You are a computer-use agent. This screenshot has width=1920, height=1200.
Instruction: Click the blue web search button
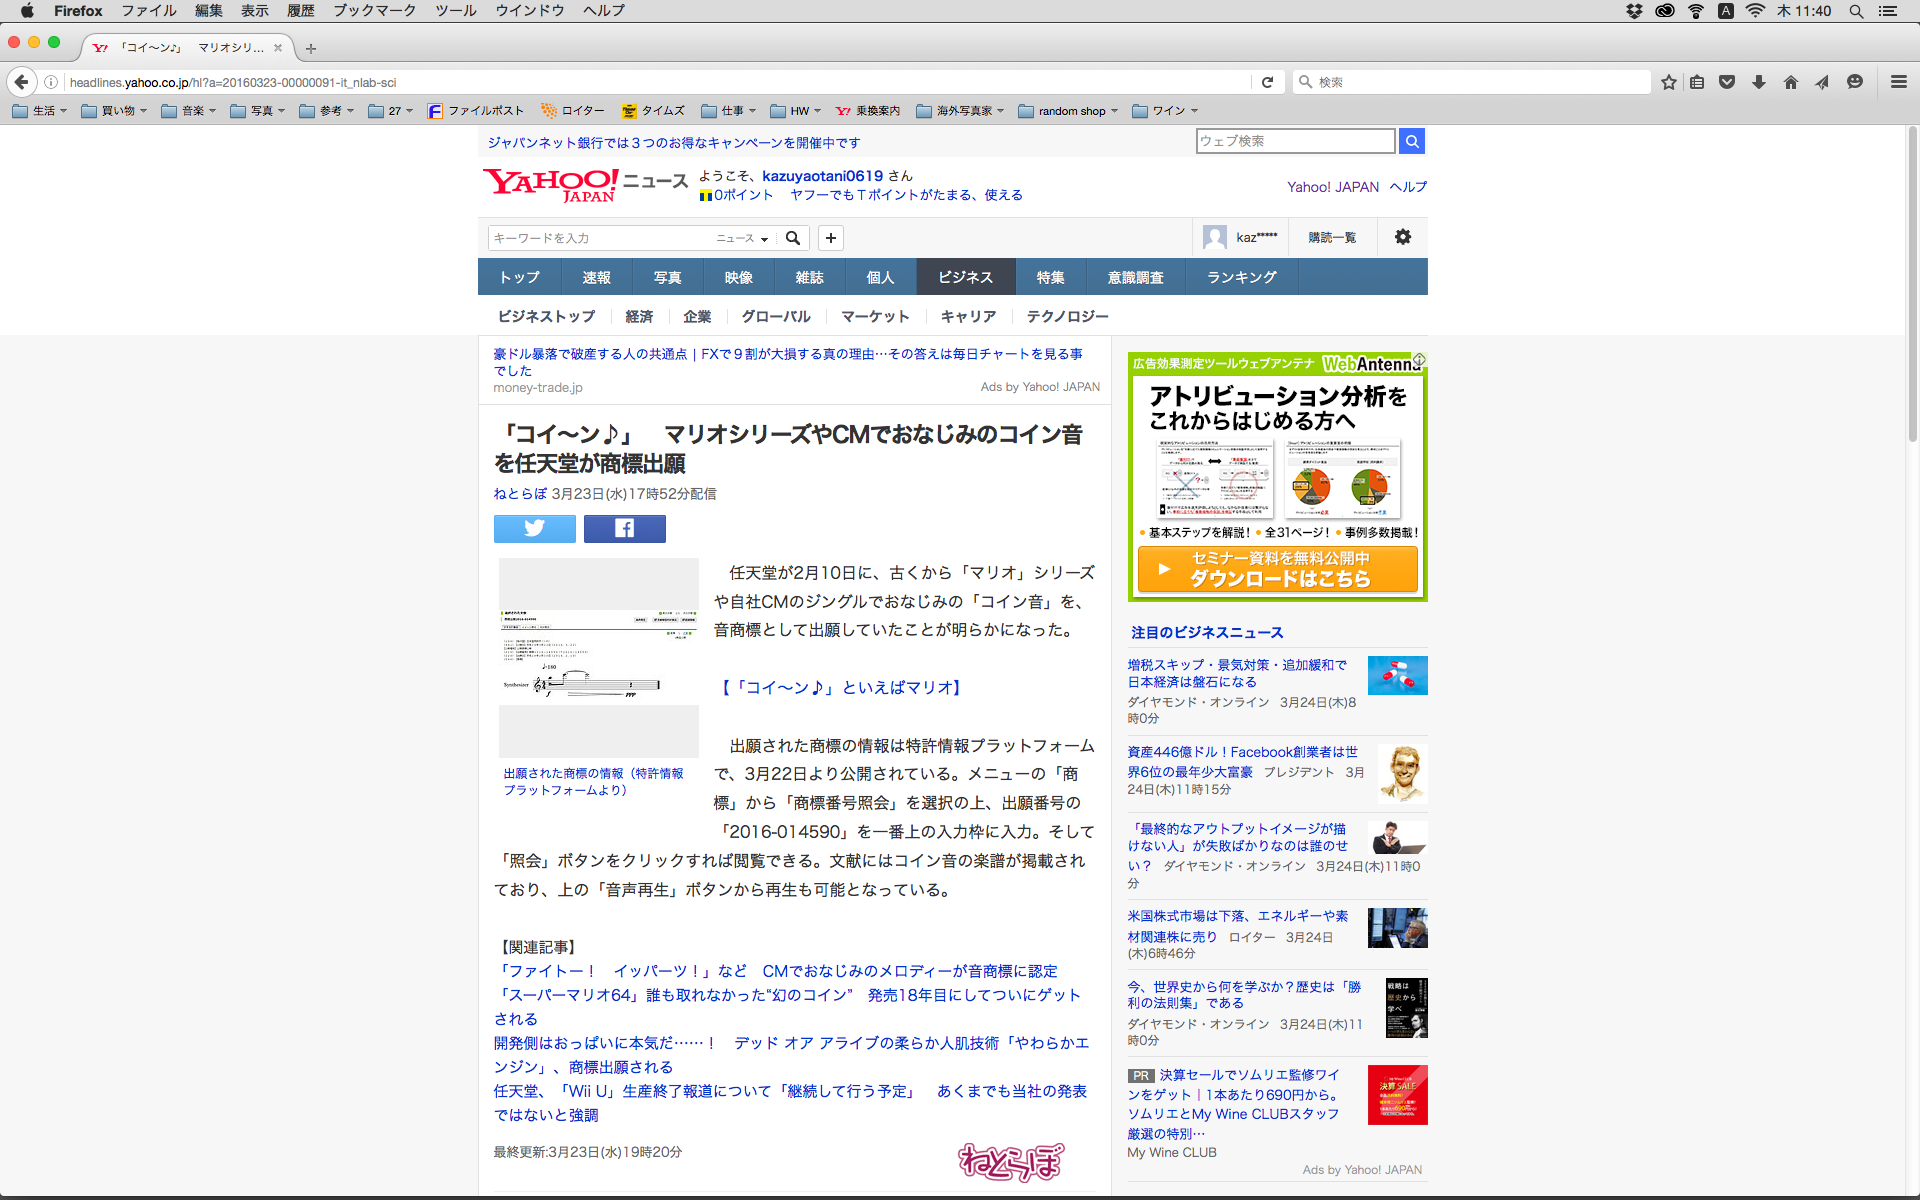1411,141
